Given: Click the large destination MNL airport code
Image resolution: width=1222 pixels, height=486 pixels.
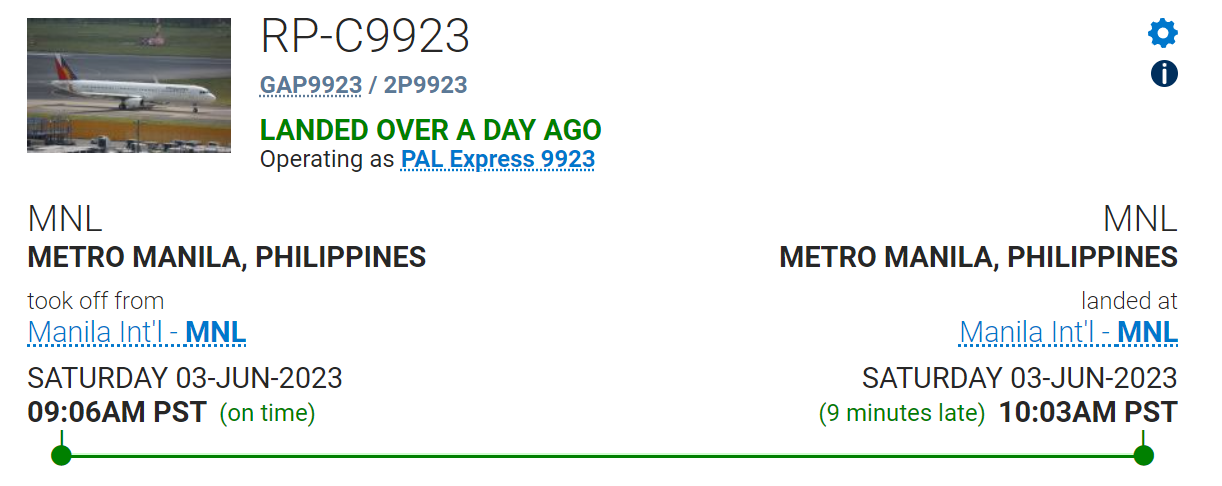Looking at the screenshot, I should tap(1140, 219).
